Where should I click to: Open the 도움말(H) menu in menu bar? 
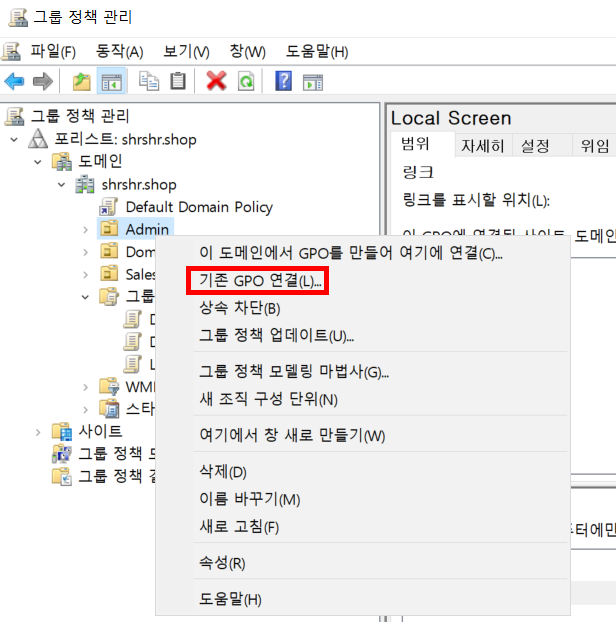(317, 52)
